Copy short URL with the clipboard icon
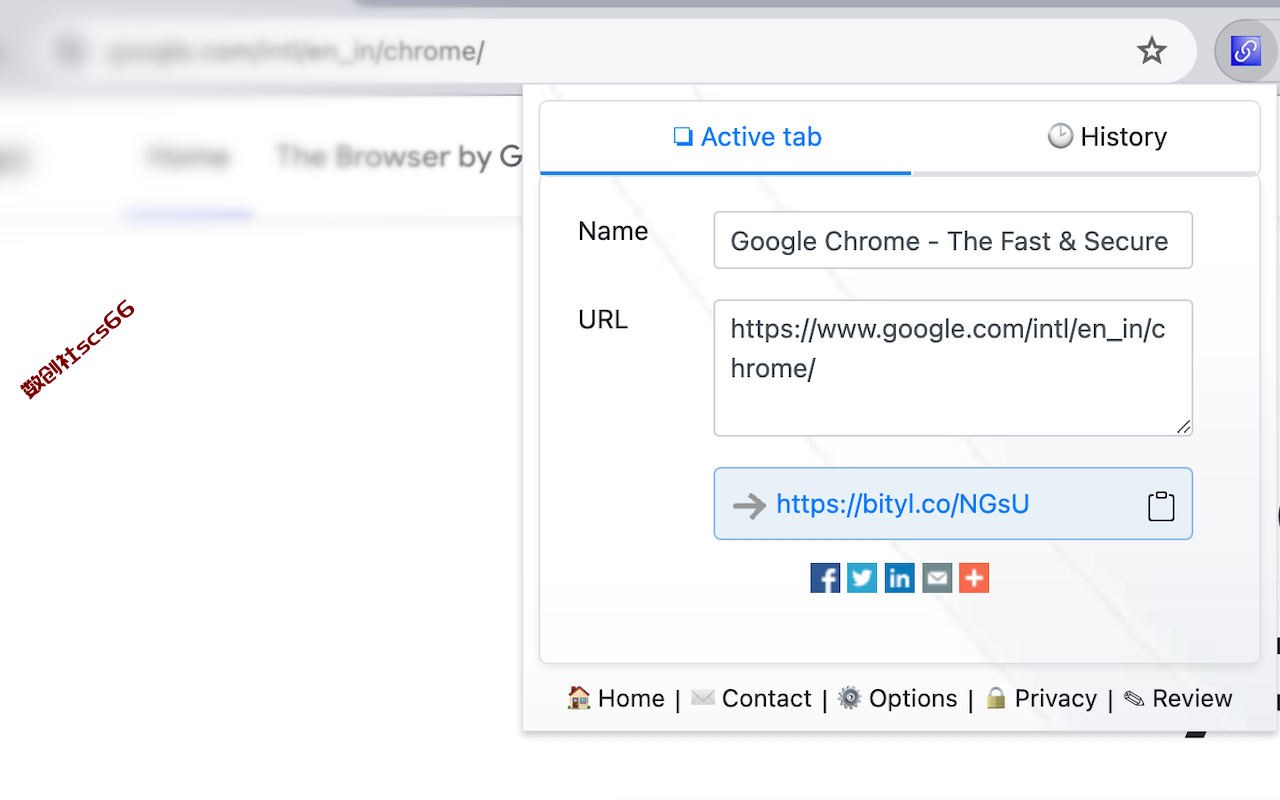1280x800 pixels. 1161,506
